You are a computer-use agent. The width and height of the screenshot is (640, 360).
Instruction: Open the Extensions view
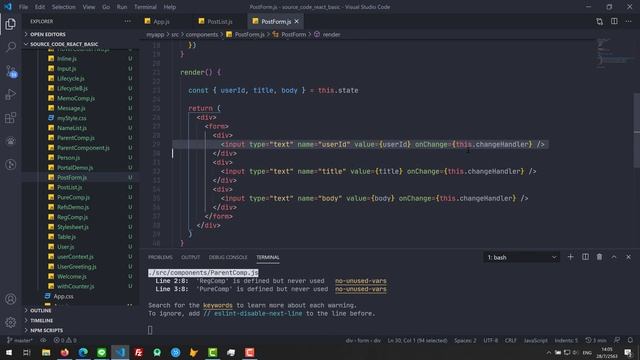click(x=11, y=118)
